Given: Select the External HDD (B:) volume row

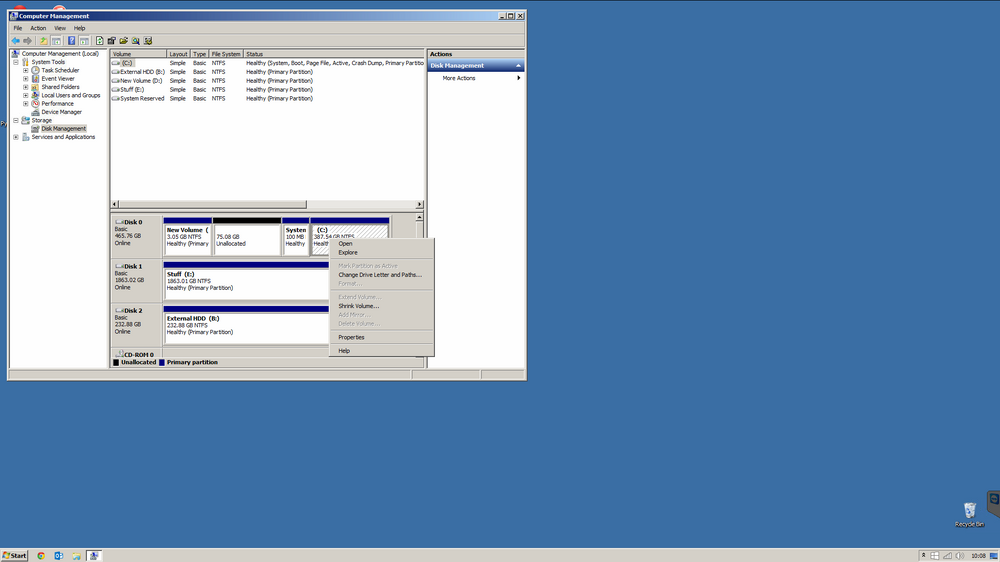Looking at the screenshot, I should tap(267, 72).
